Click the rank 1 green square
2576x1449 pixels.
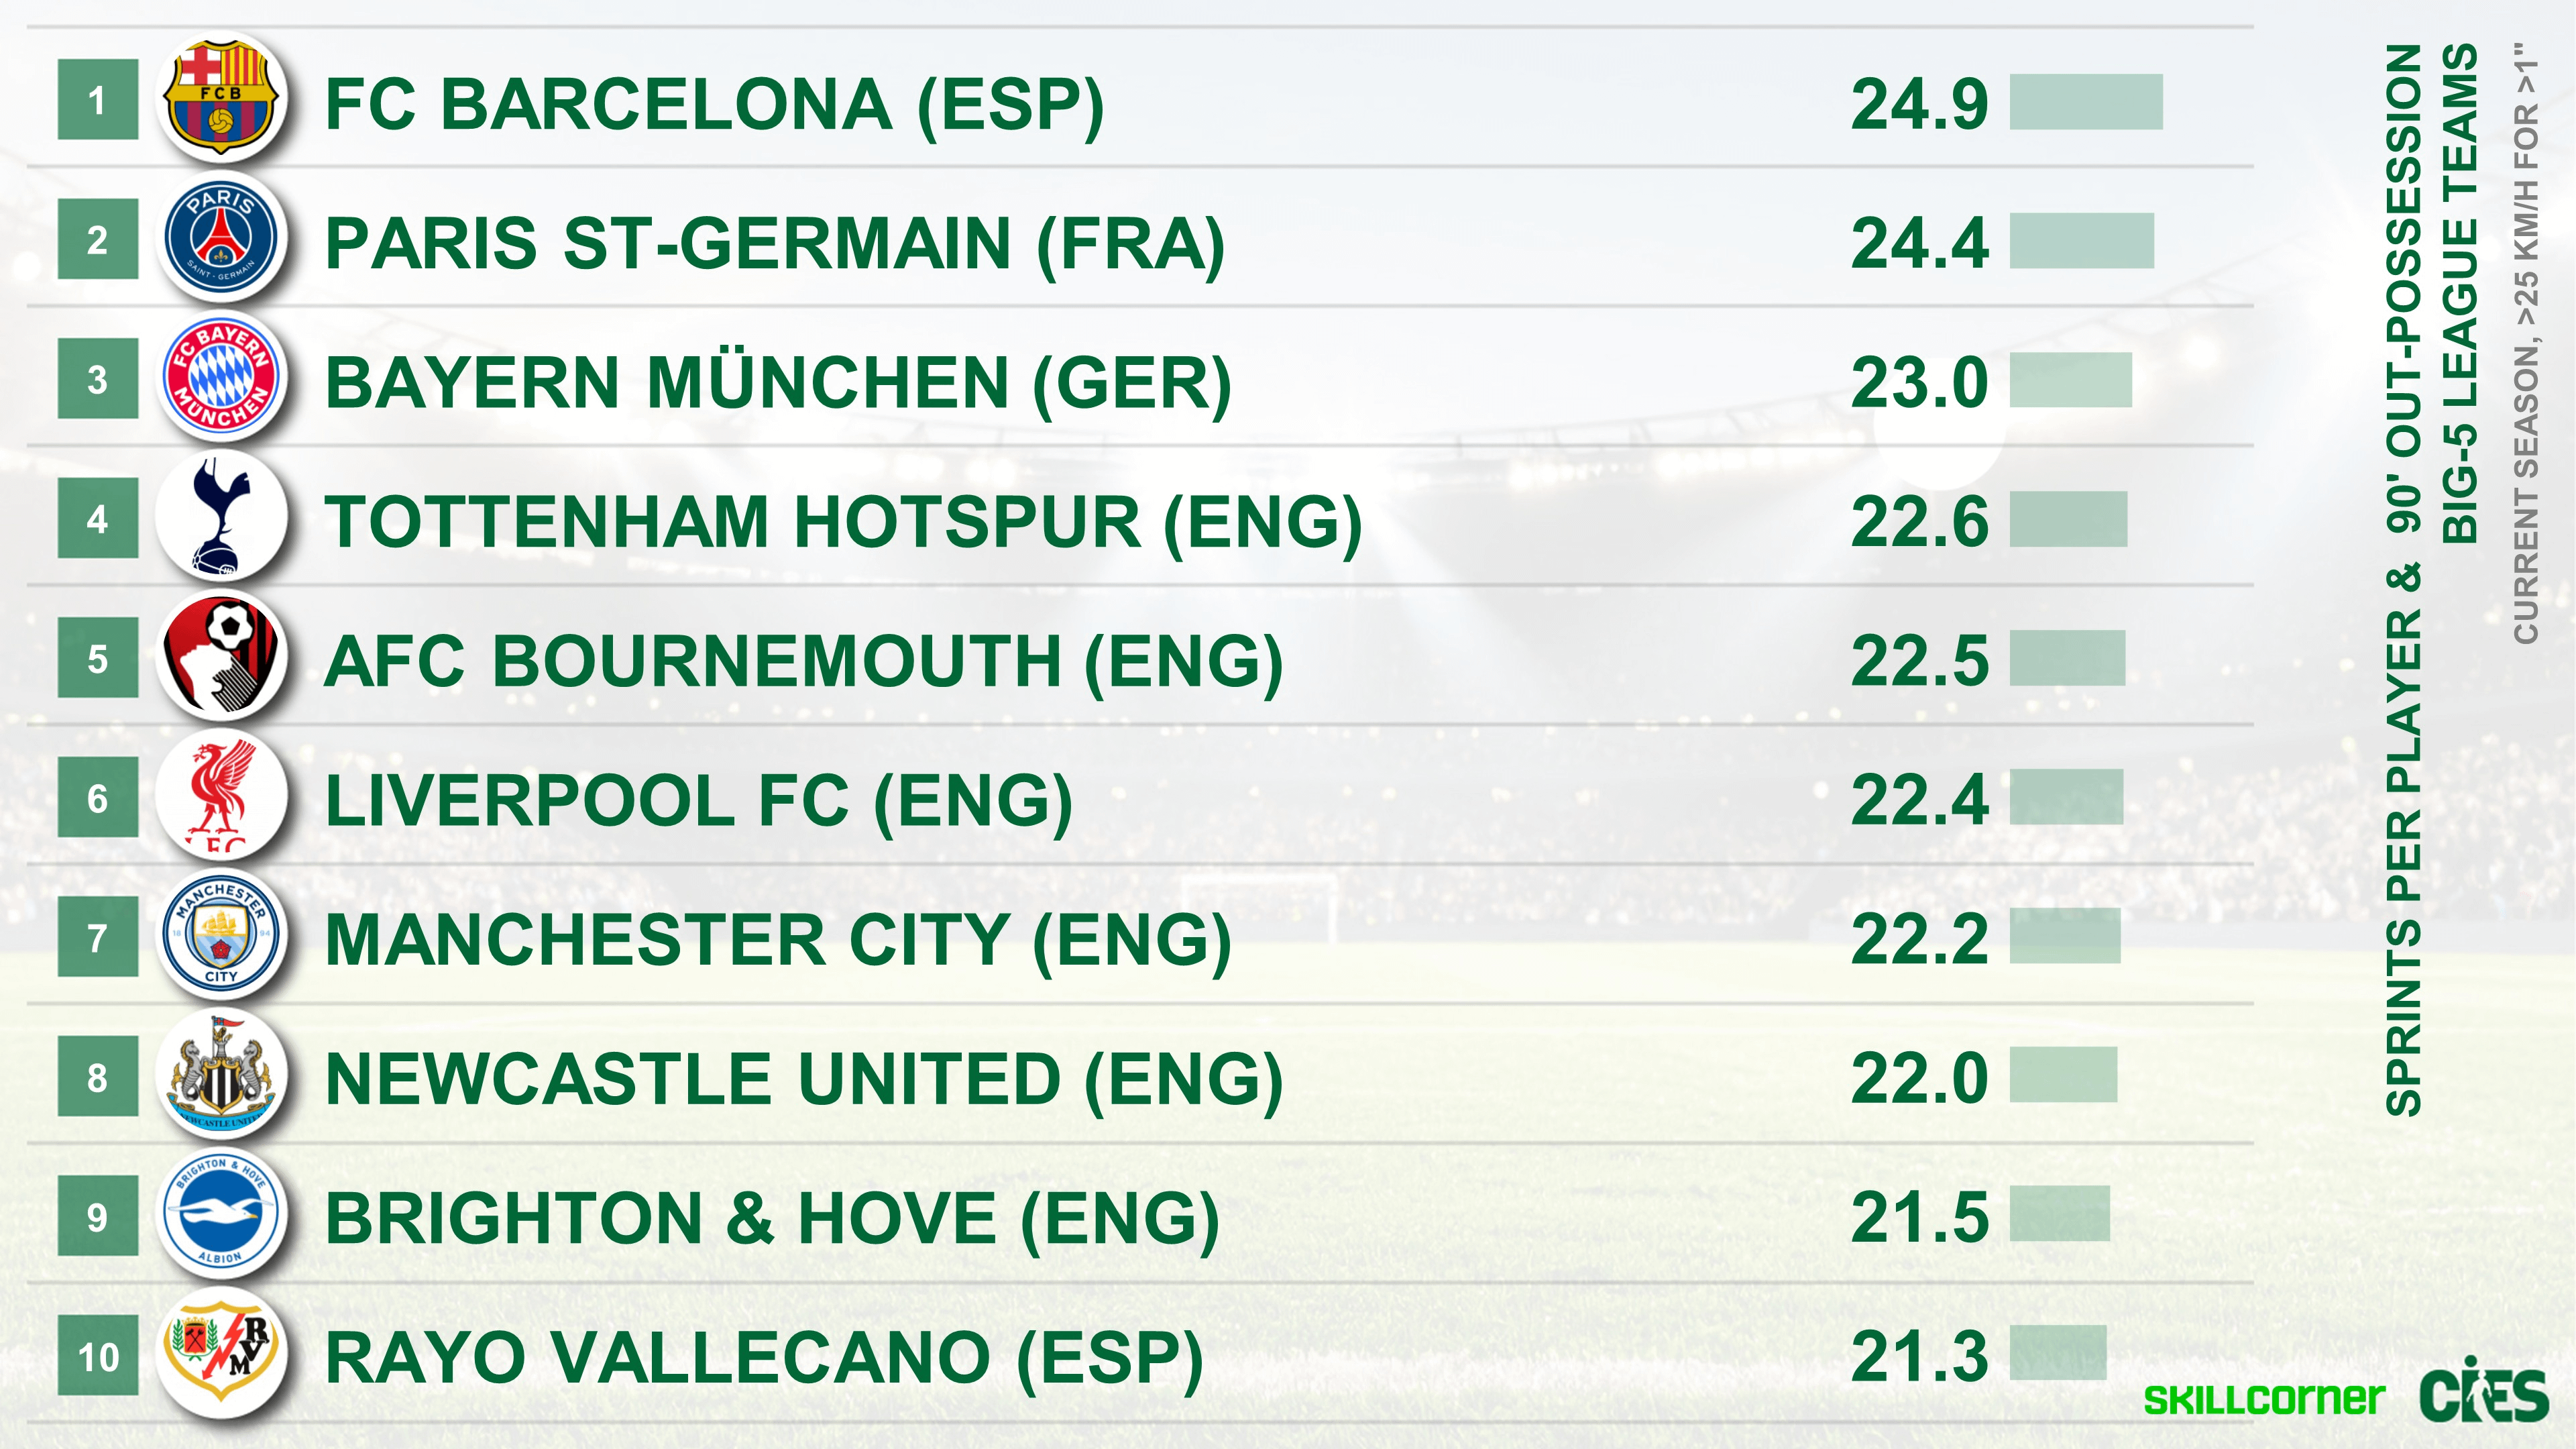[98, 100]
